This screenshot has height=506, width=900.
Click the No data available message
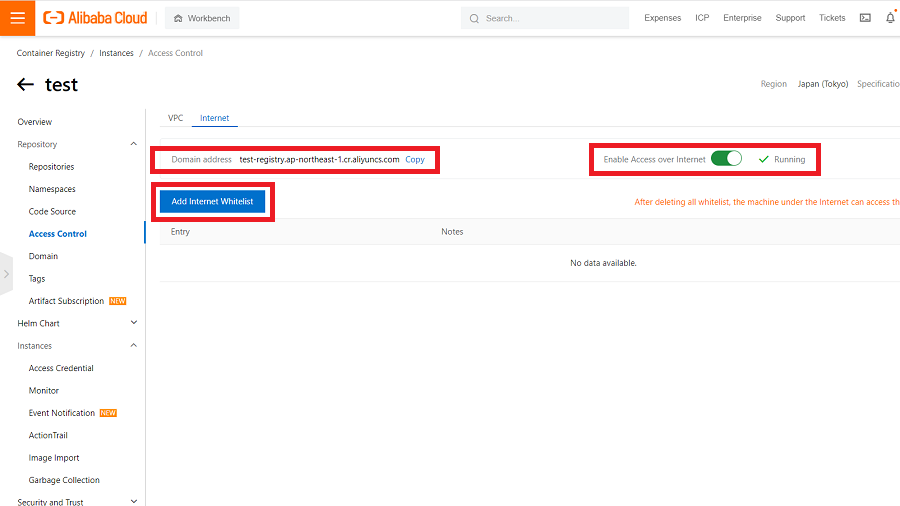pyautogui.click(x=603, y=263)
